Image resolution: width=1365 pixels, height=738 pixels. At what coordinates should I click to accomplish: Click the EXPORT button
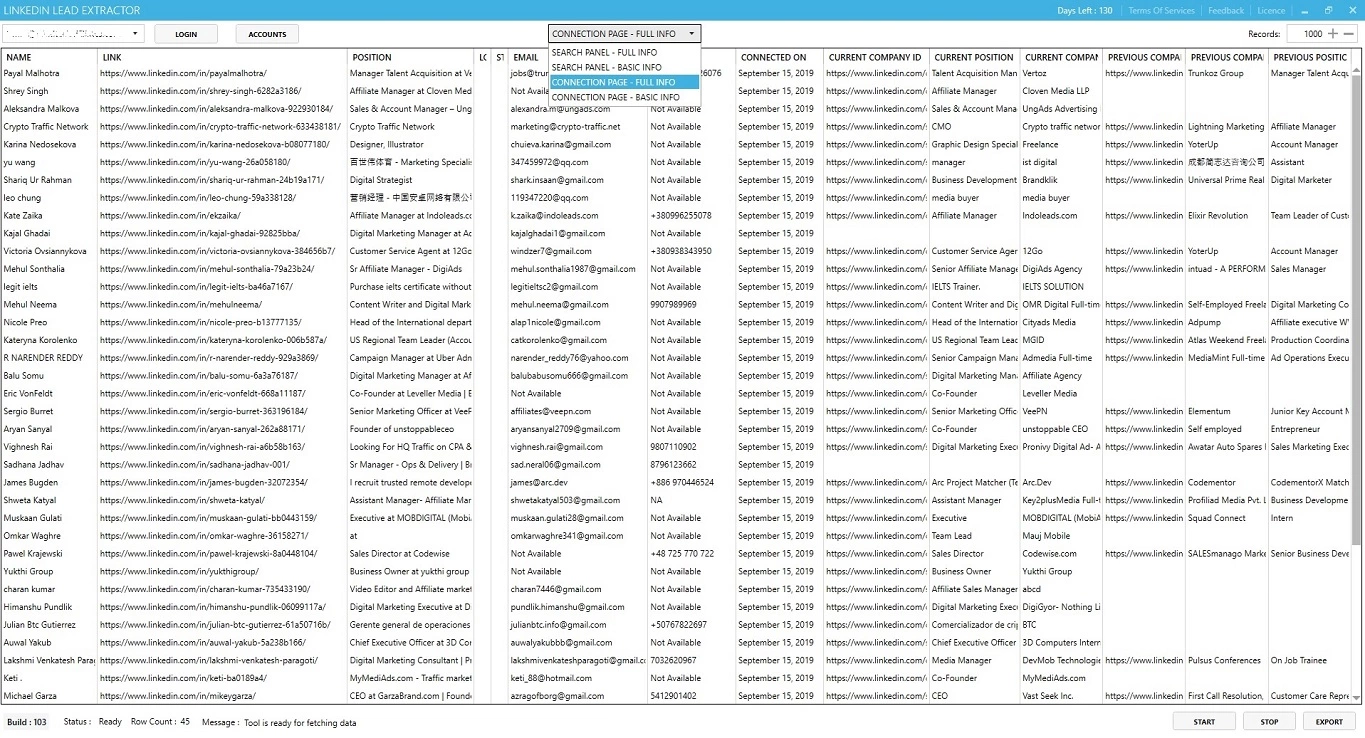[1329, 721]
